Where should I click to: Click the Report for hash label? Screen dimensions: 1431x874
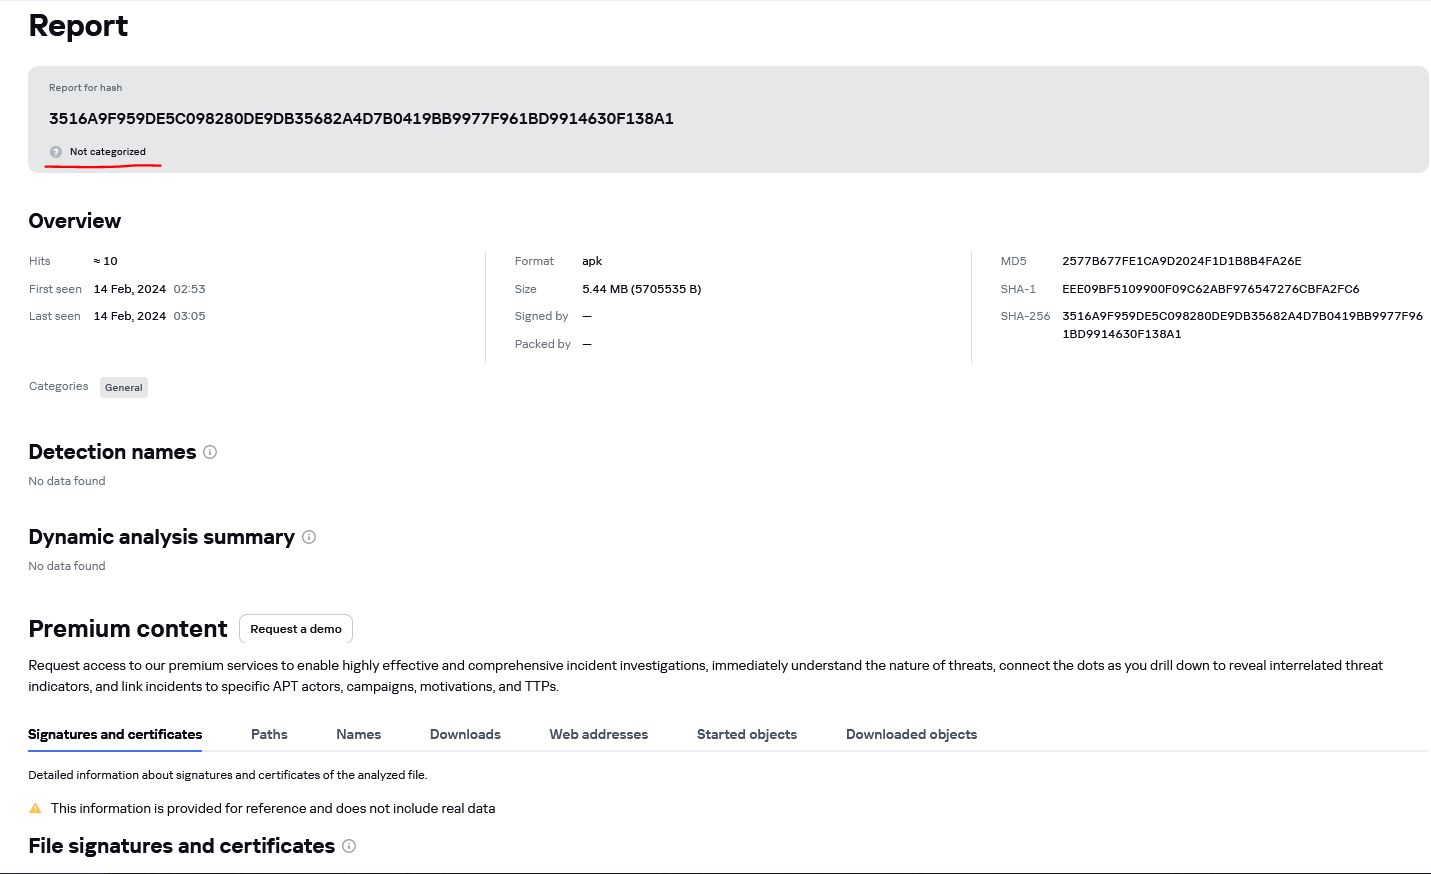(x=86, y=88)
